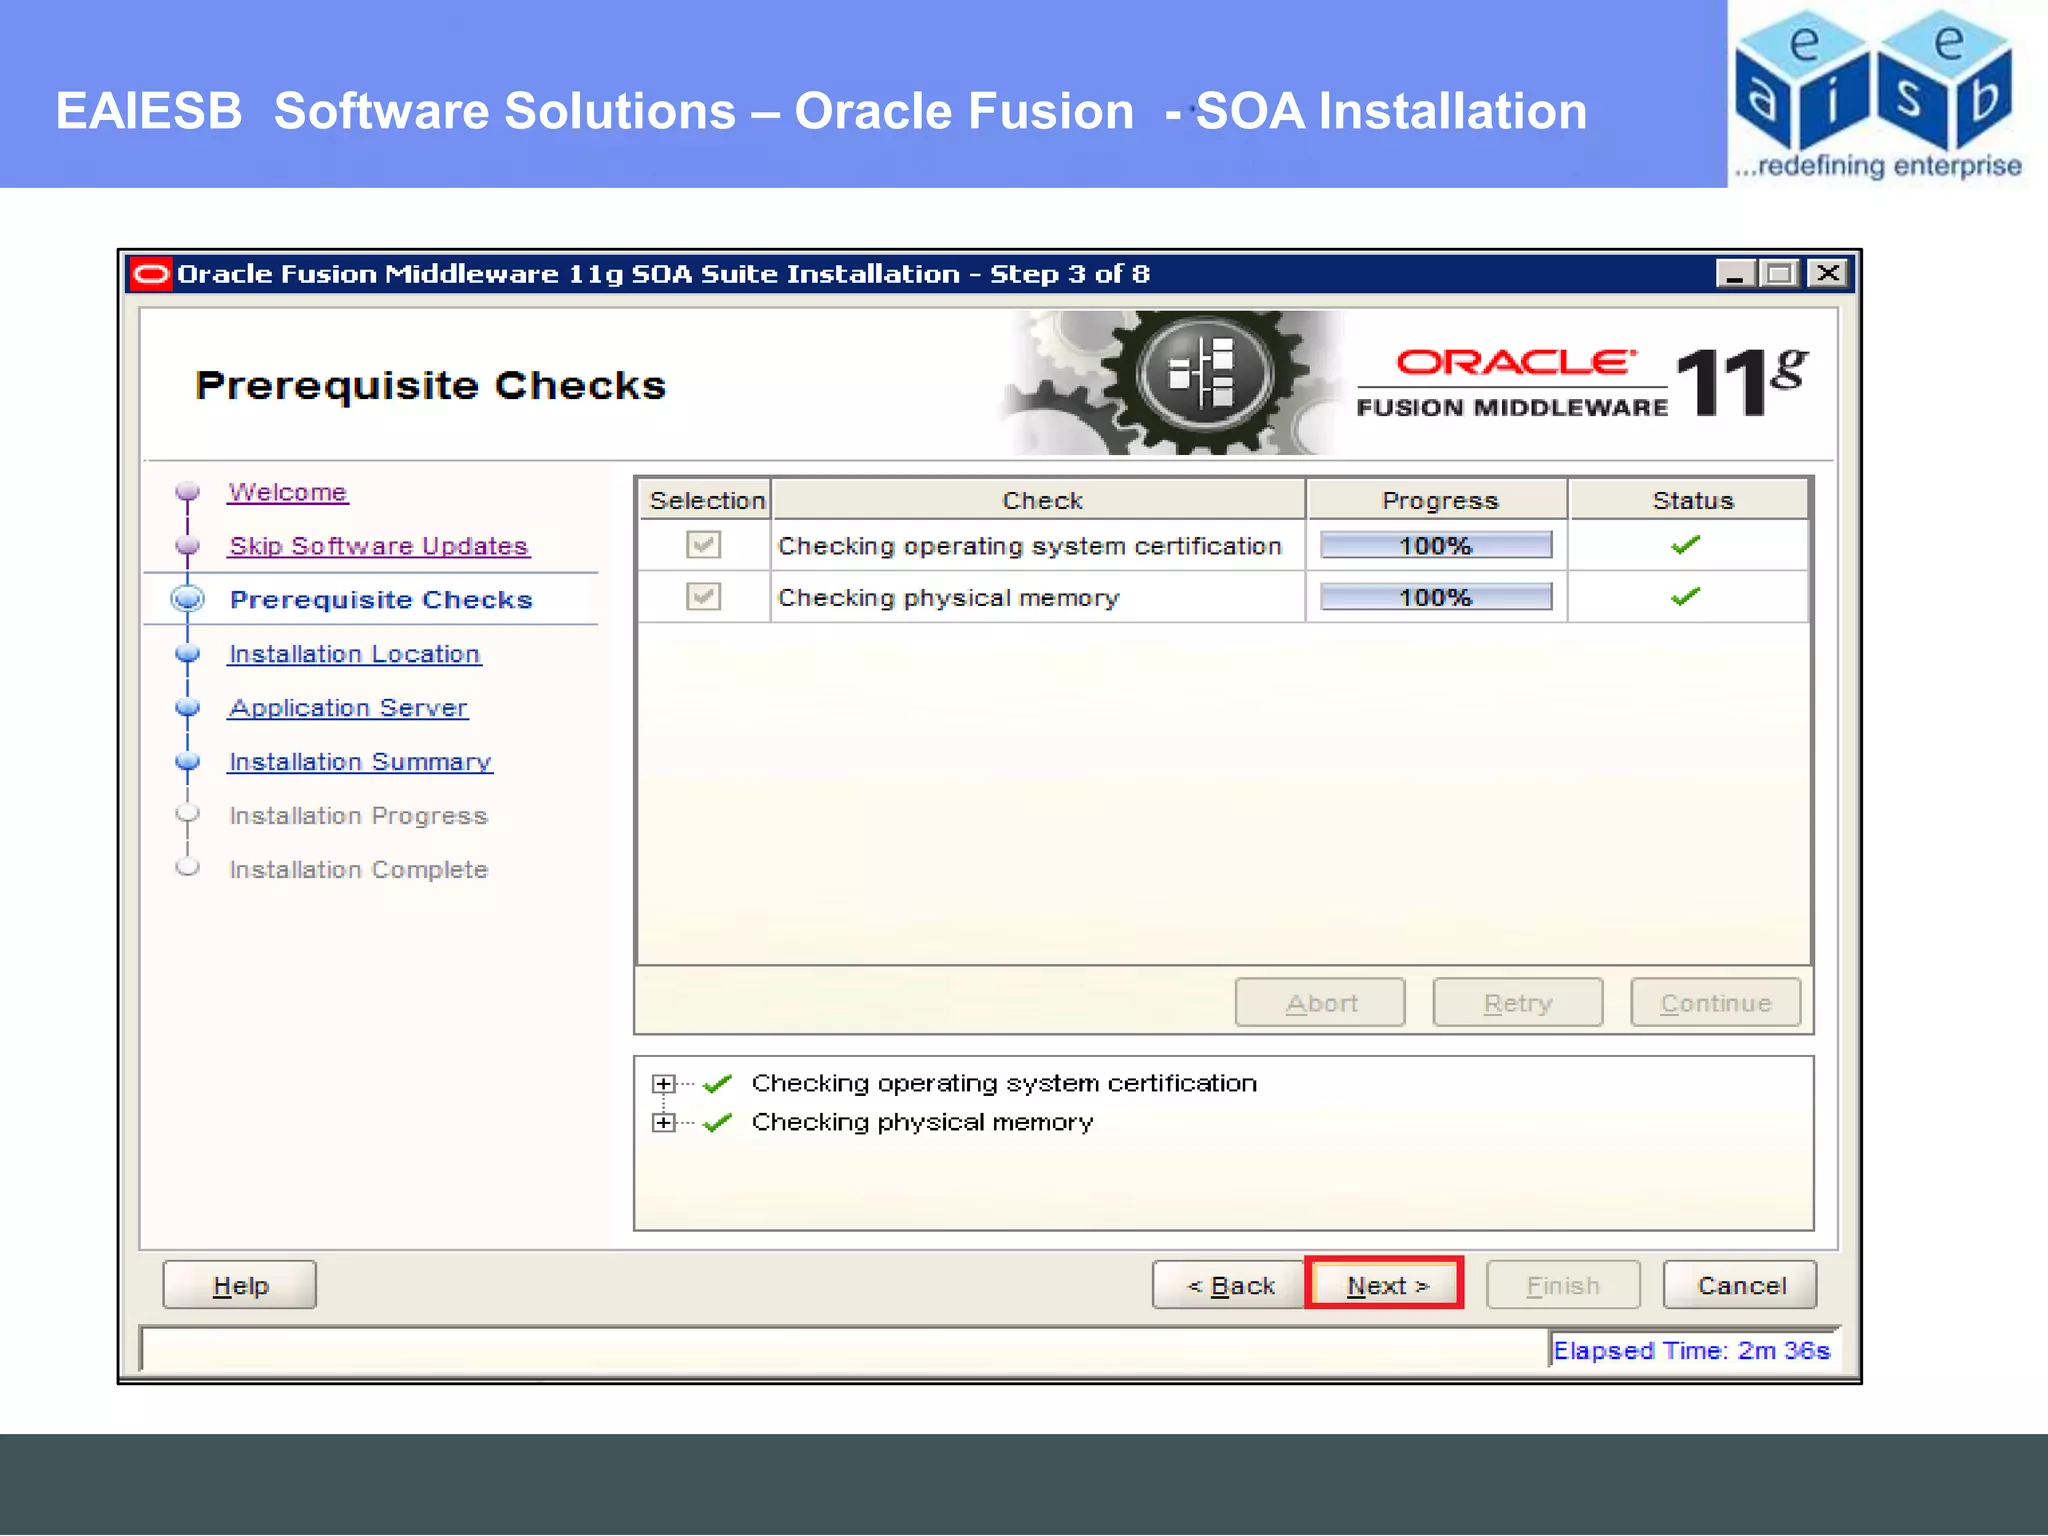
Task: Click the Installation Location step bullet
Action: pos(187,654)
